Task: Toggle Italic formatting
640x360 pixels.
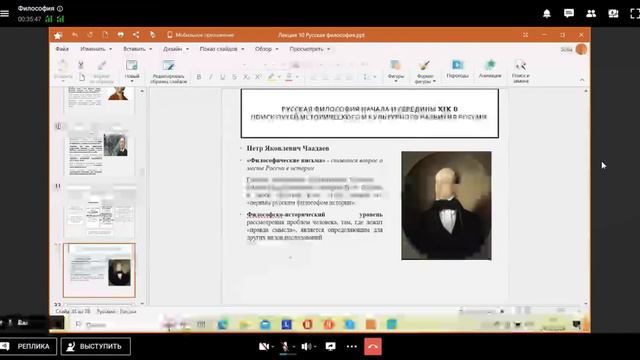Action: [211, 77]
